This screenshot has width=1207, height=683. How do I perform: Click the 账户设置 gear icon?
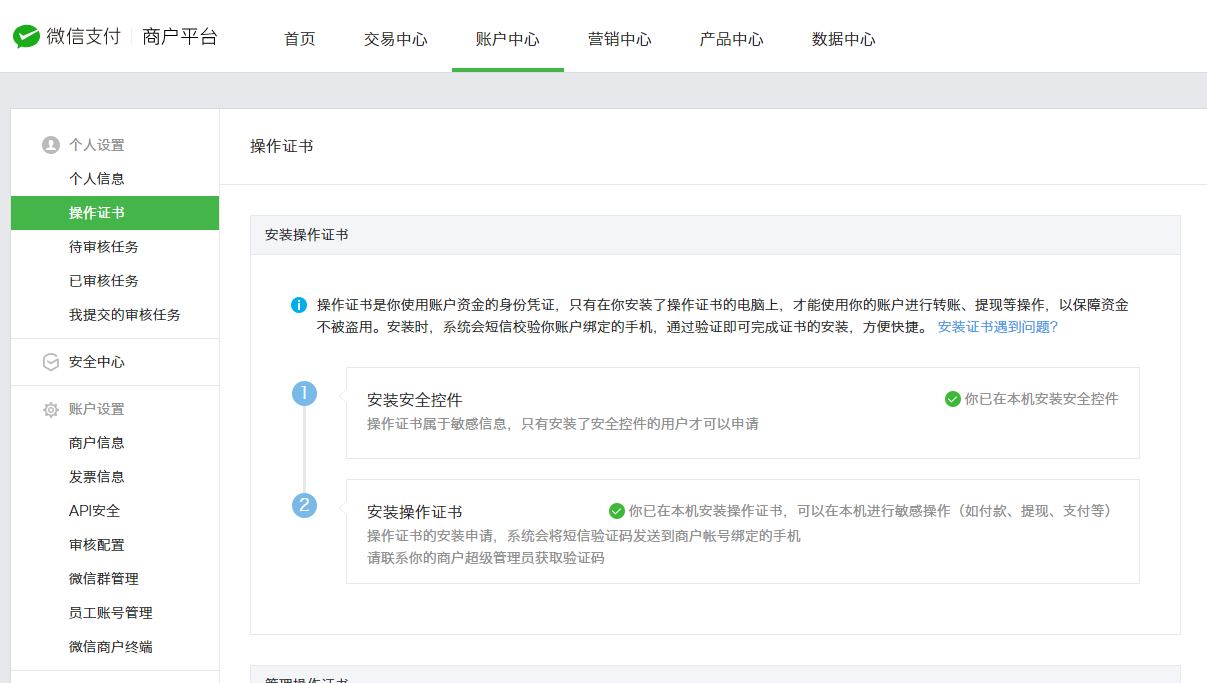[x=51, y=409]
